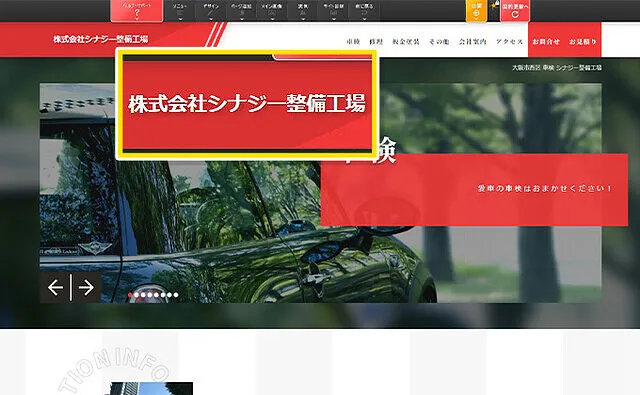640x395 pixels.
Task: Click the orange globe publish button
Action: pyautogui.click(x=476, y=11)
